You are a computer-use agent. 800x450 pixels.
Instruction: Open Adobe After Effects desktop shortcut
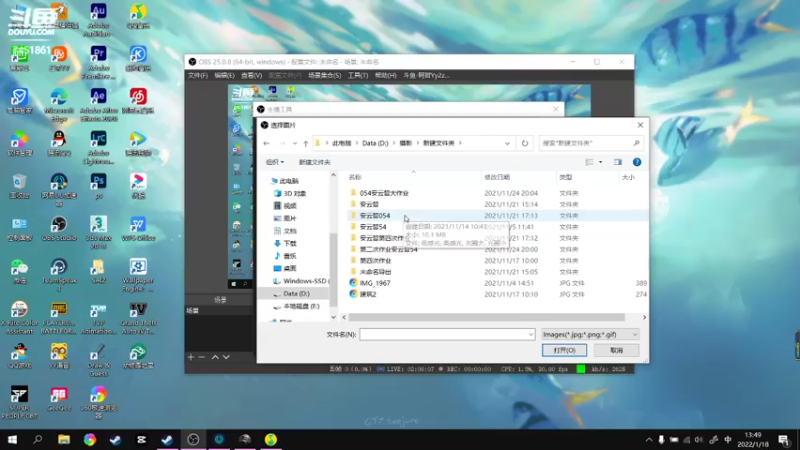click(x=98, y=105)
